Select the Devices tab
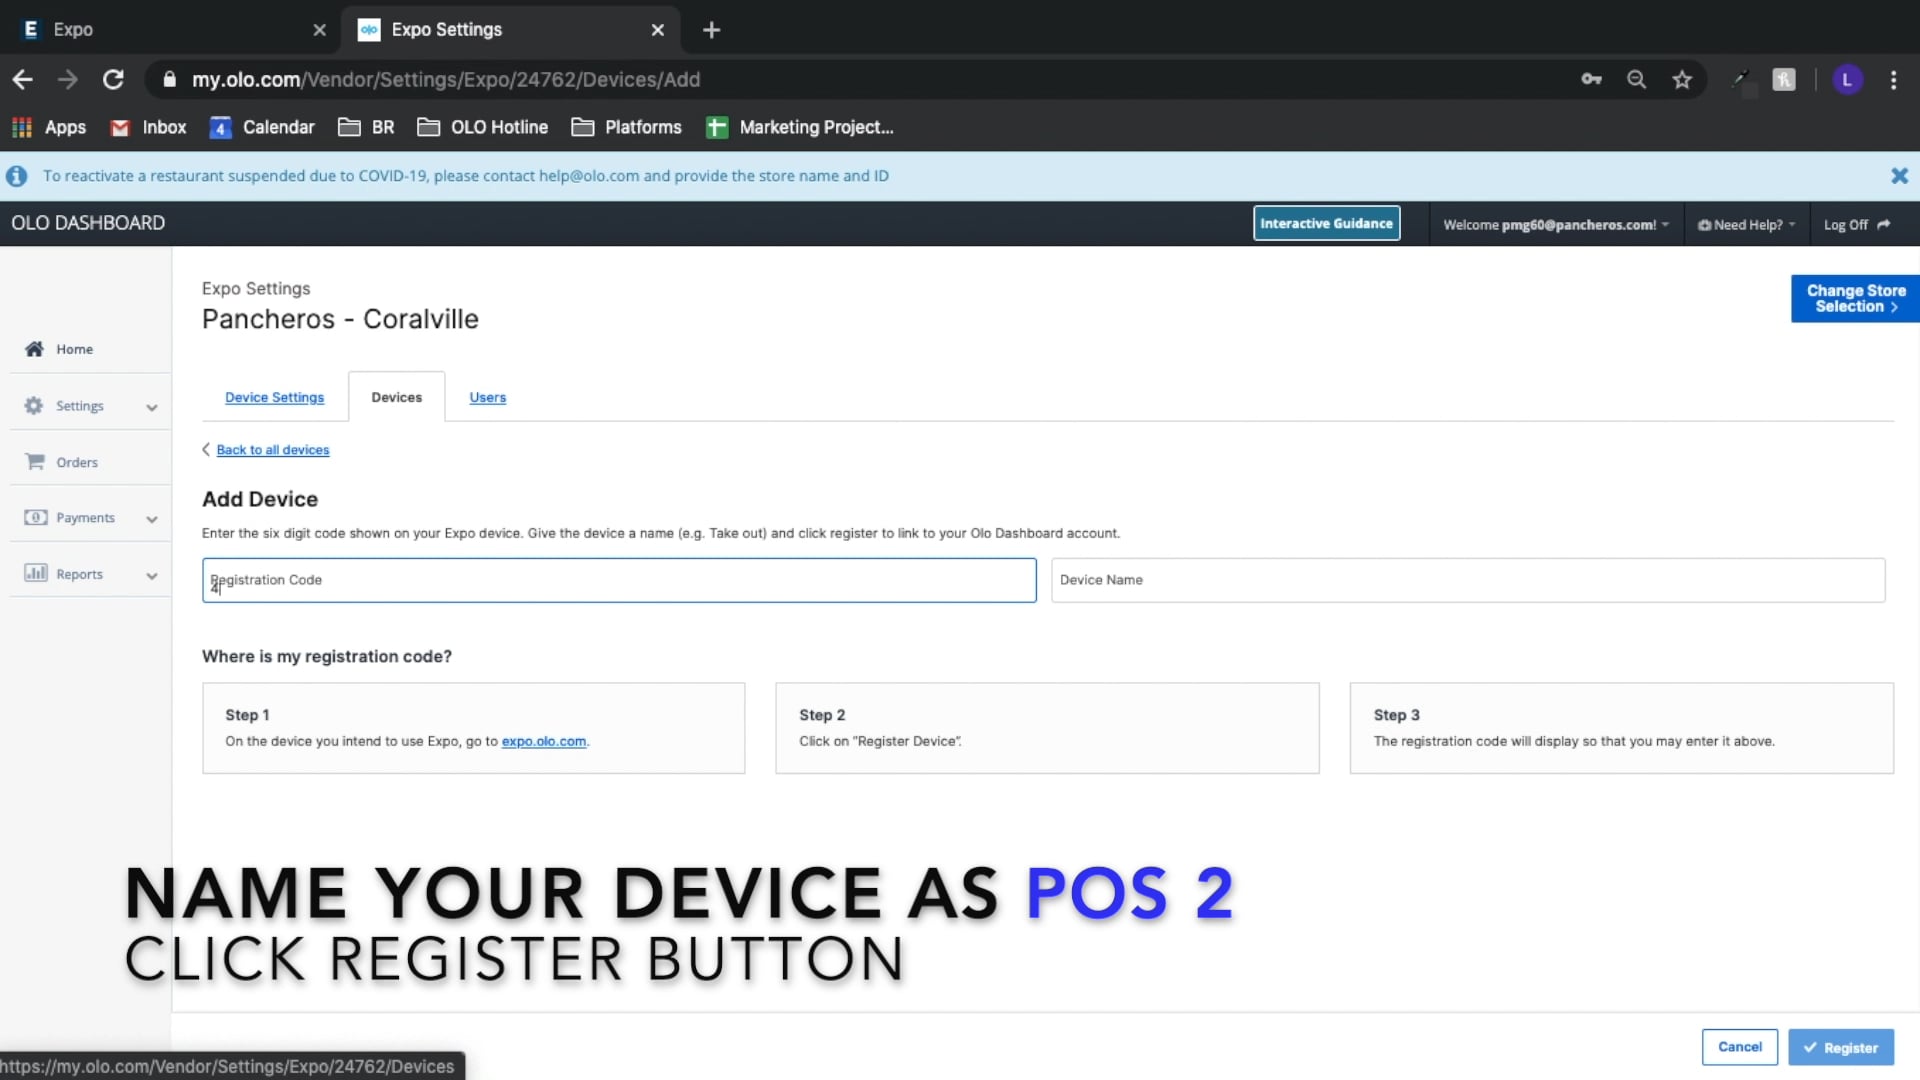 point(396,397)
